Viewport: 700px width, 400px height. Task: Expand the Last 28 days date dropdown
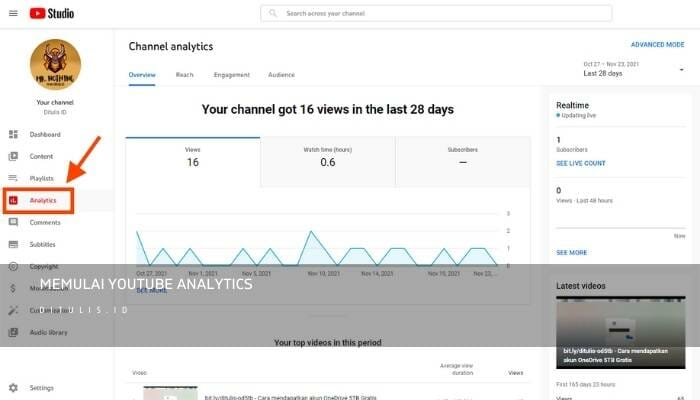[633, 69]
